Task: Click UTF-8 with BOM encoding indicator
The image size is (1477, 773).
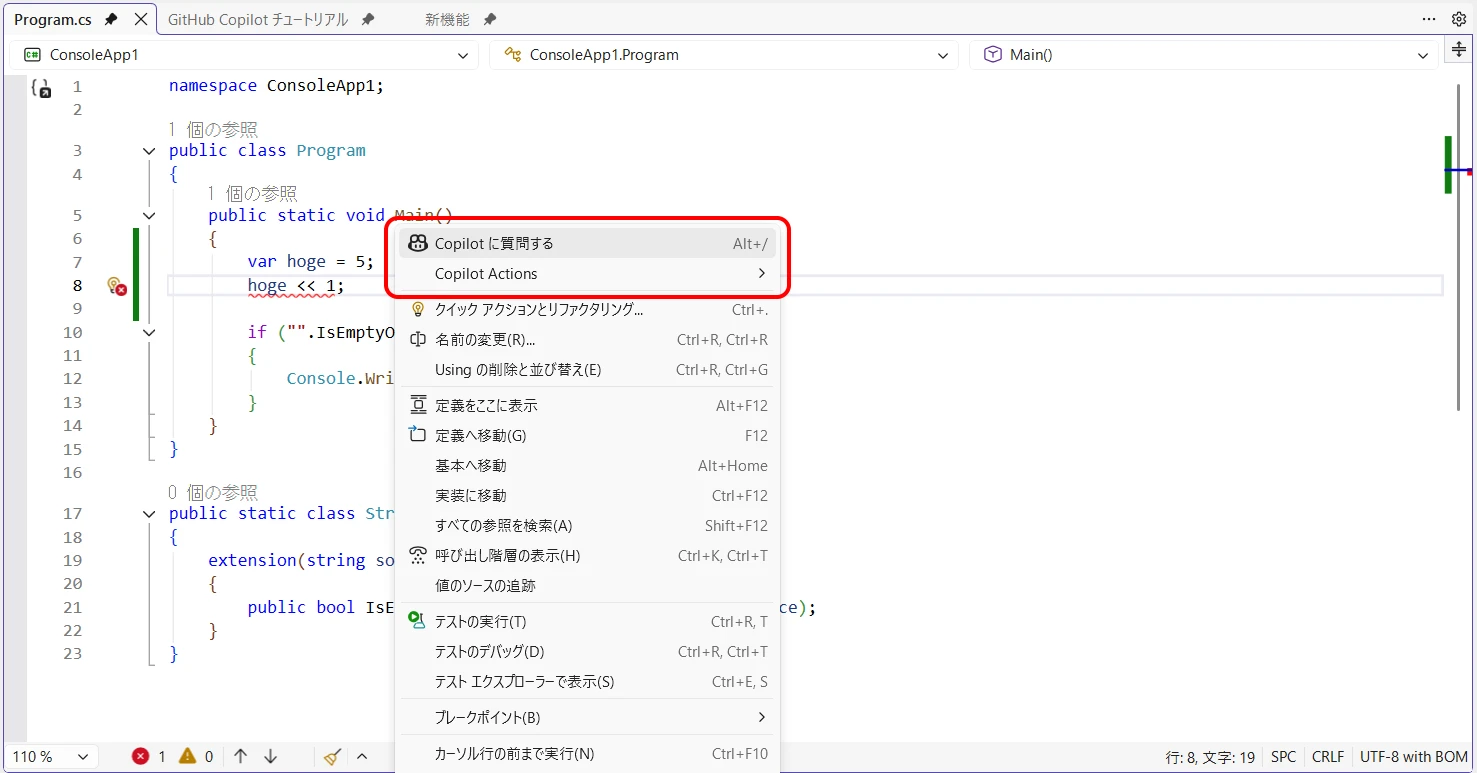Action: 1413,757
